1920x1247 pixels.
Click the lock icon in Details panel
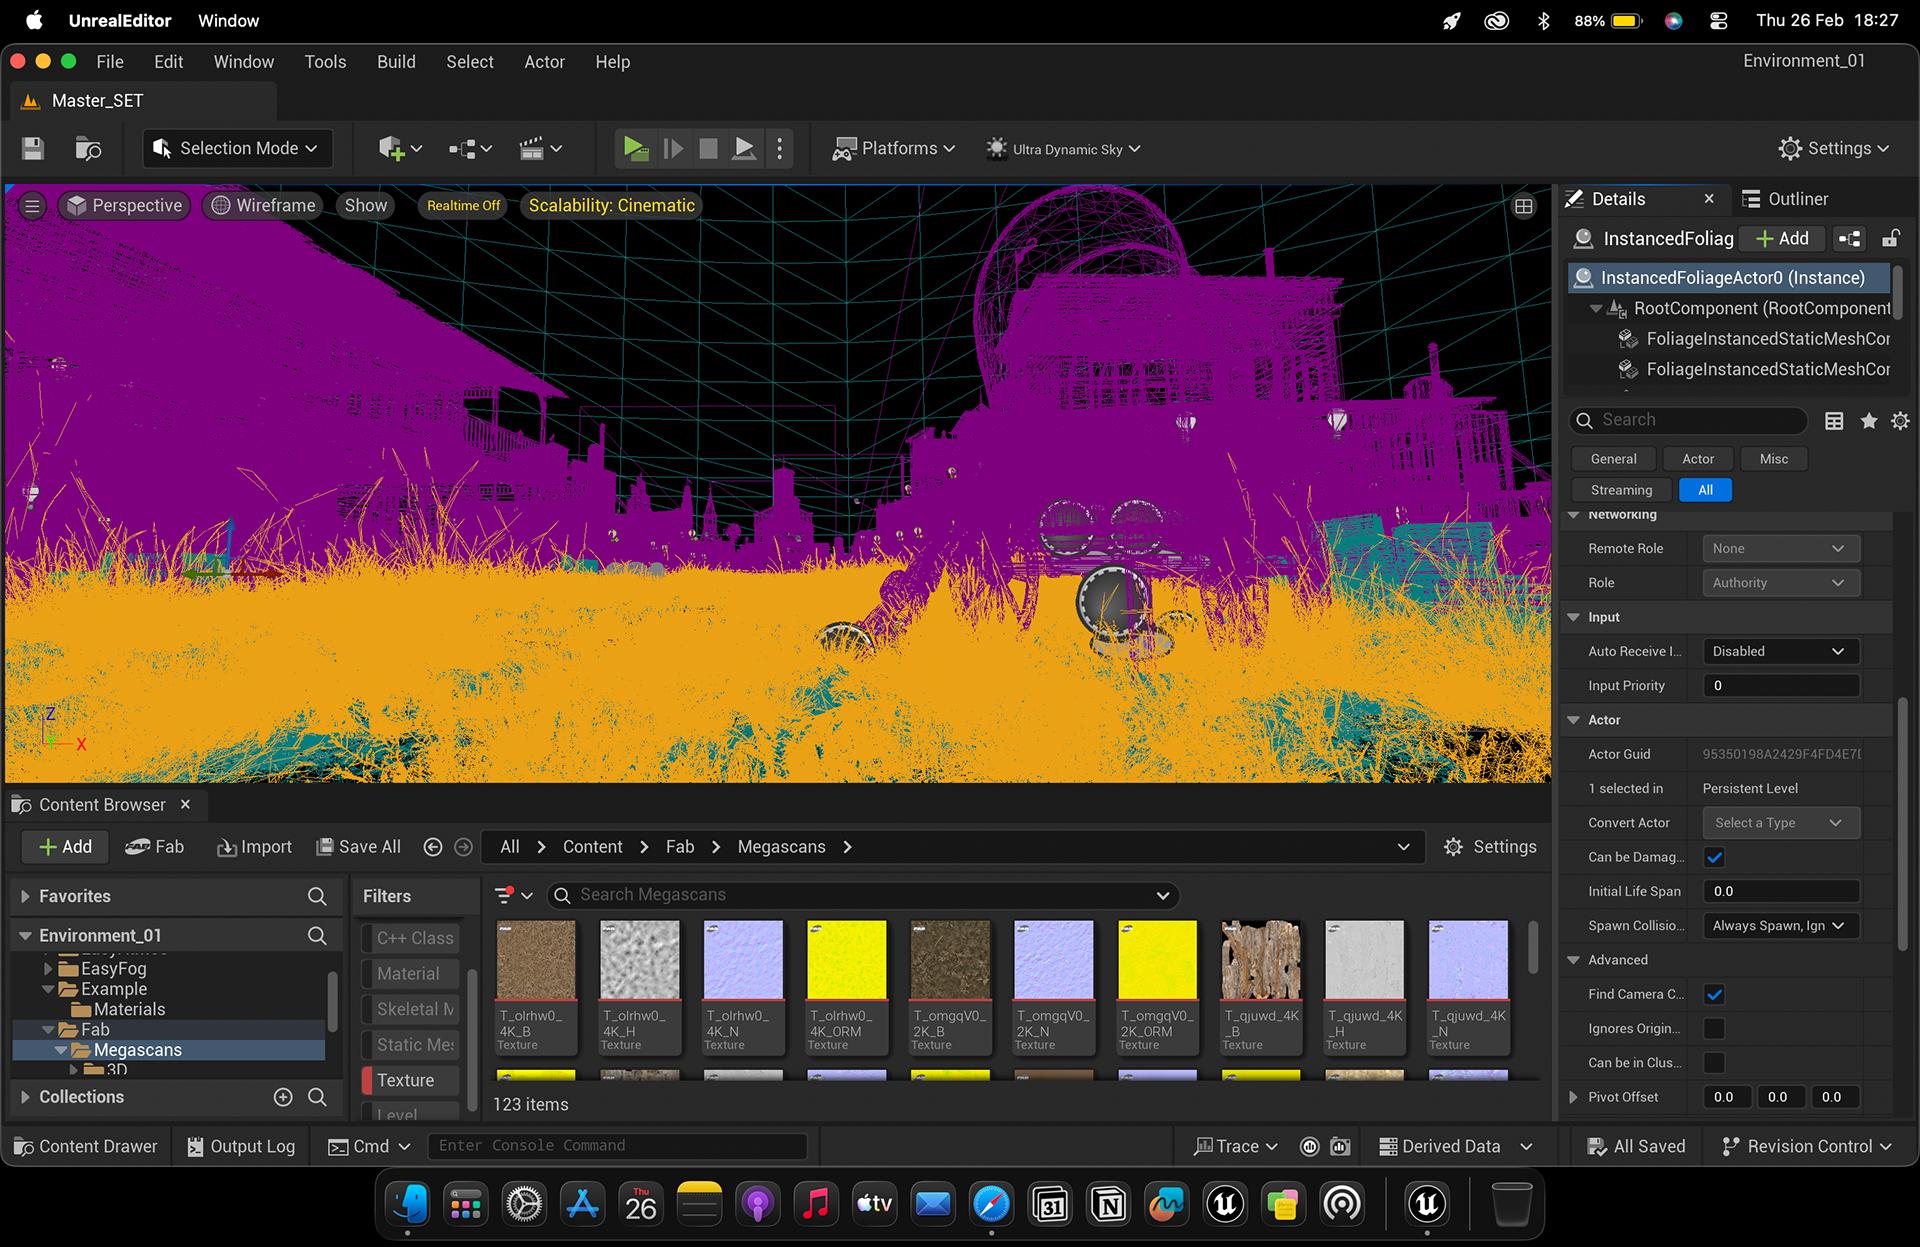click(1890, 239)
